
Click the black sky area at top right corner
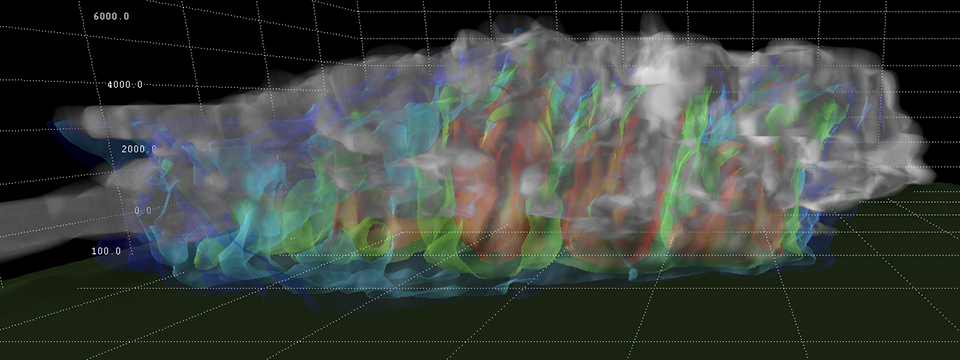pos(918,24)
